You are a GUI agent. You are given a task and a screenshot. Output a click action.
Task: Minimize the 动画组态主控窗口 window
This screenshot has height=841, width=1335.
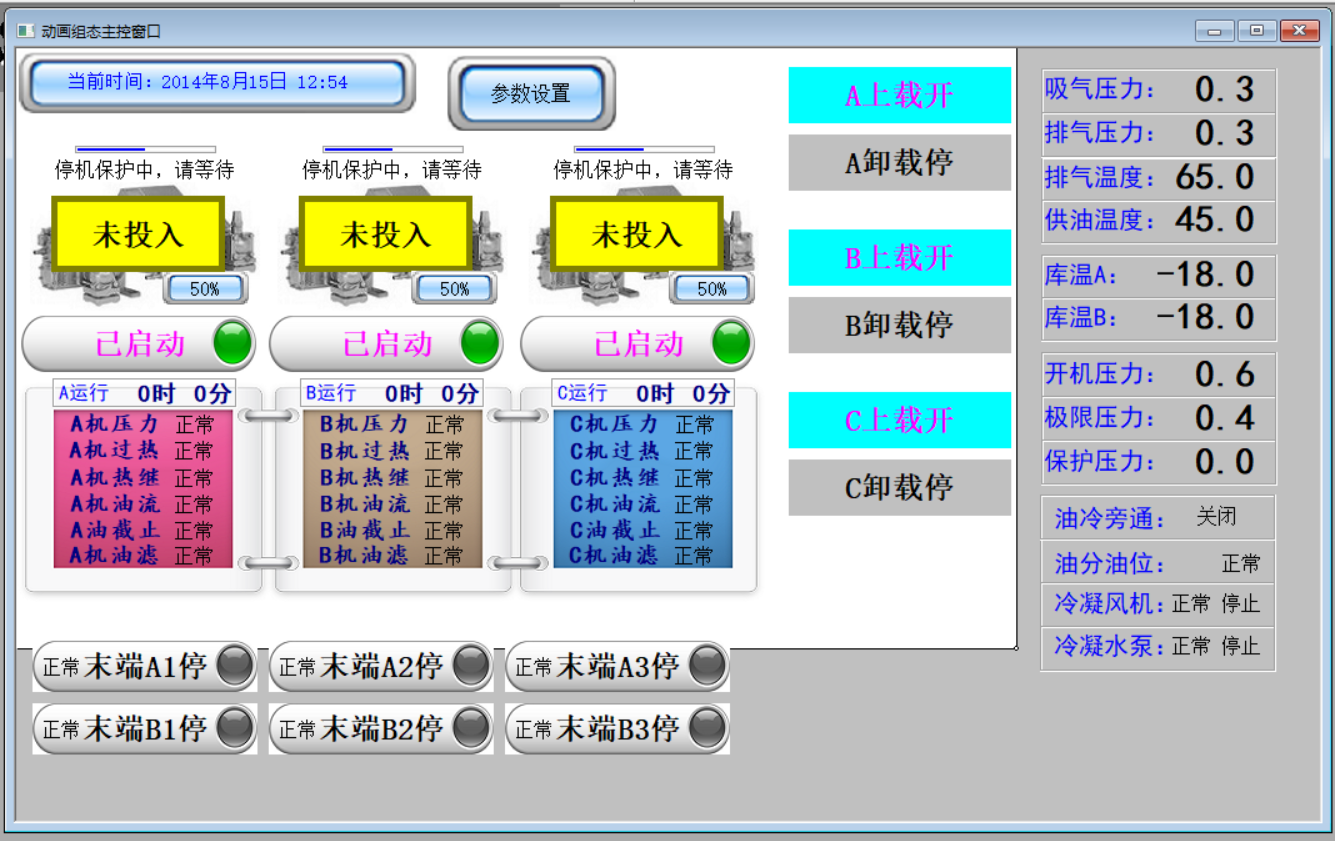[x=1214, y=31]
